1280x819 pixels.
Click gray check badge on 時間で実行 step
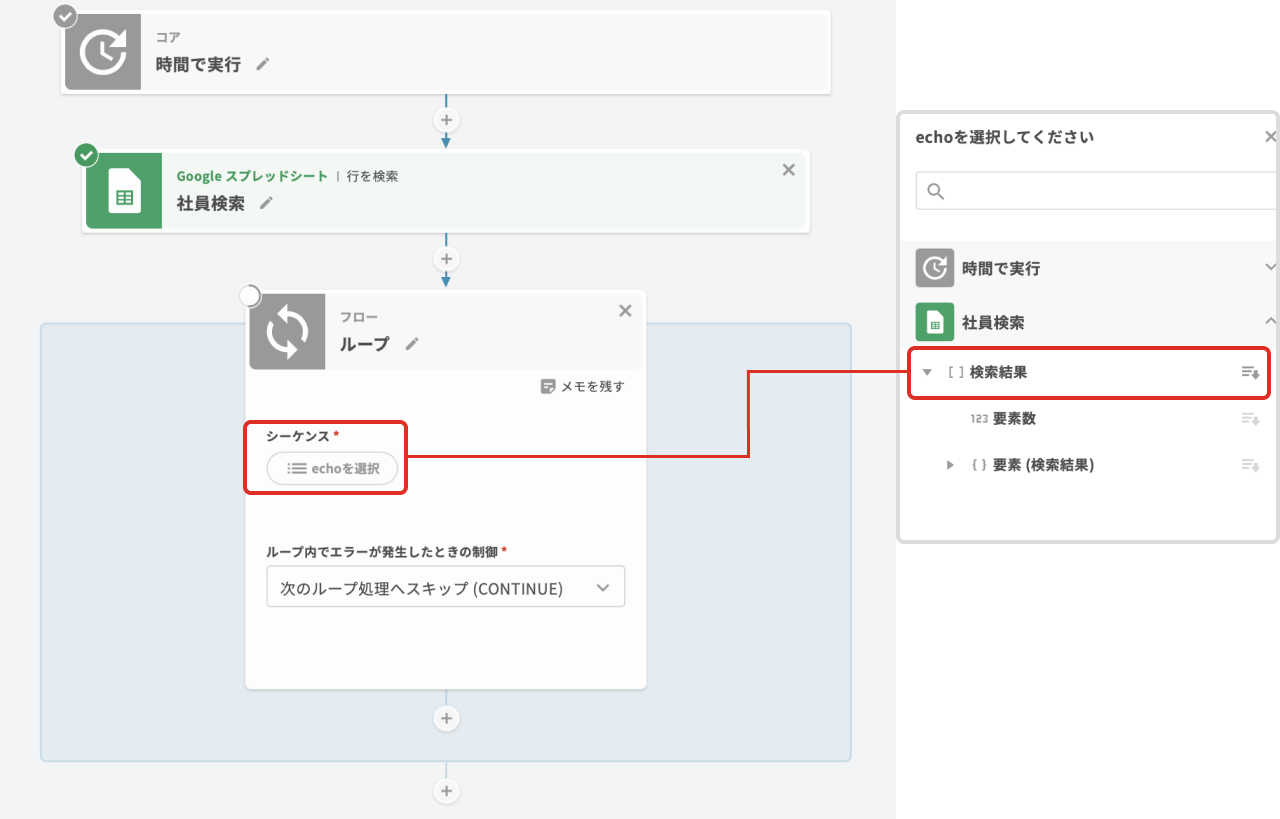[65, 16]
